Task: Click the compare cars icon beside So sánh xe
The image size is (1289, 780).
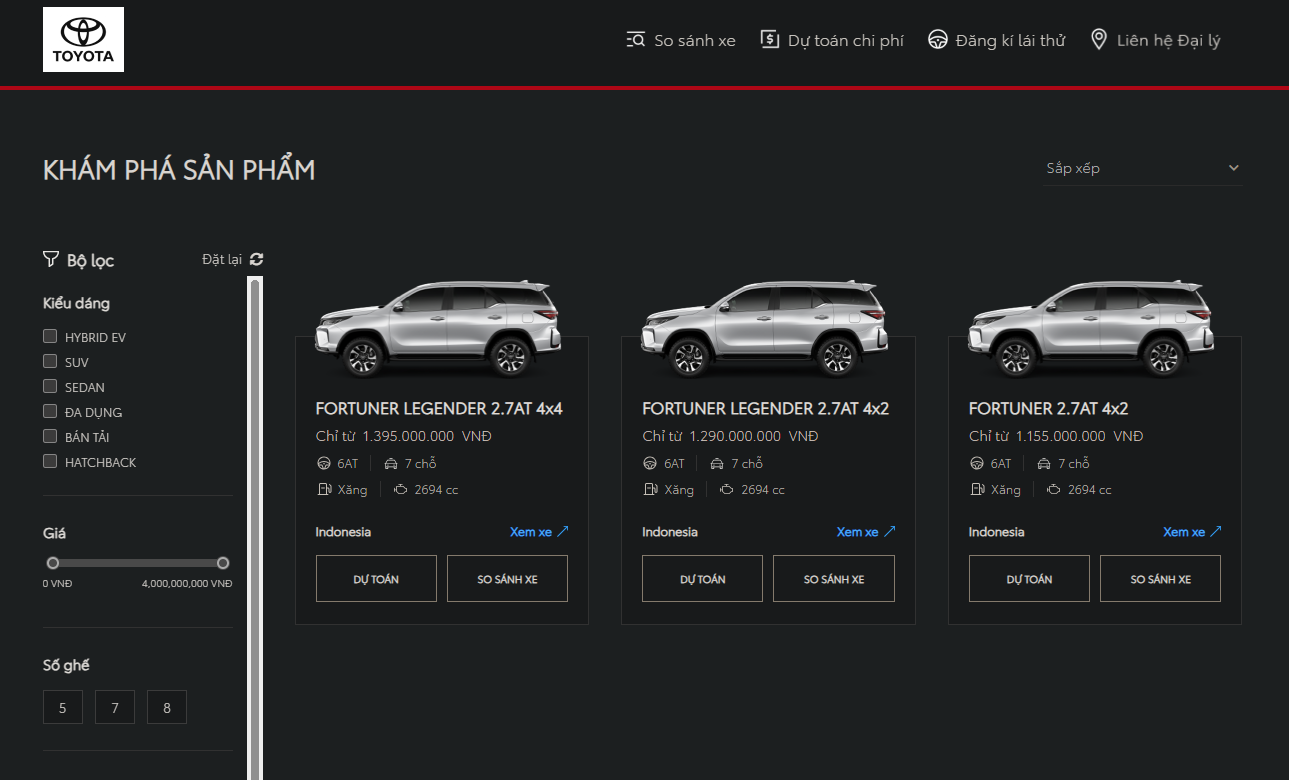Action: [636, 40]
